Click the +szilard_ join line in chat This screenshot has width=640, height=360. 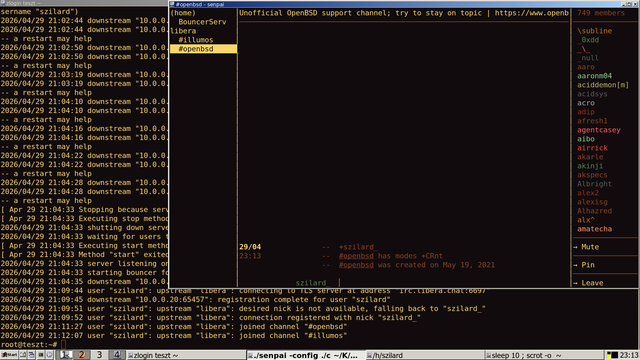(358, 247)
